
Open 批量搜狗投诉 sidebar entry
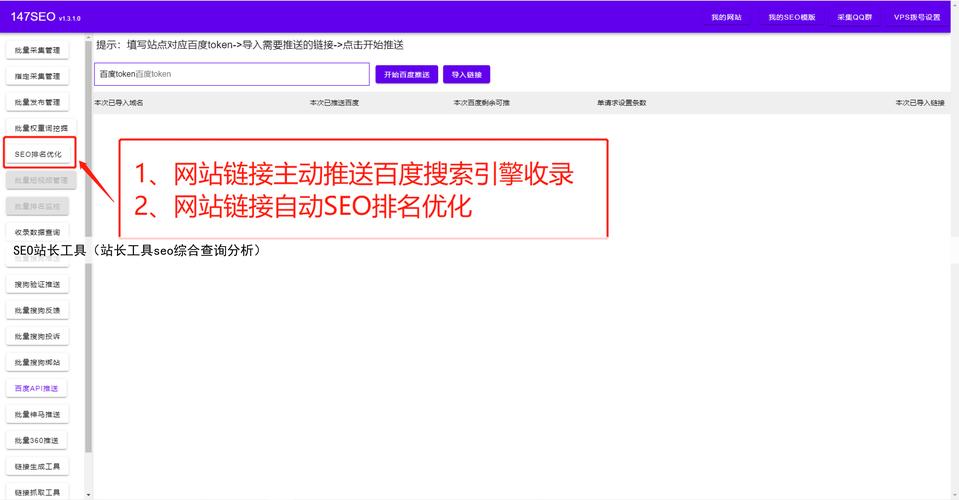coord(37,336)
